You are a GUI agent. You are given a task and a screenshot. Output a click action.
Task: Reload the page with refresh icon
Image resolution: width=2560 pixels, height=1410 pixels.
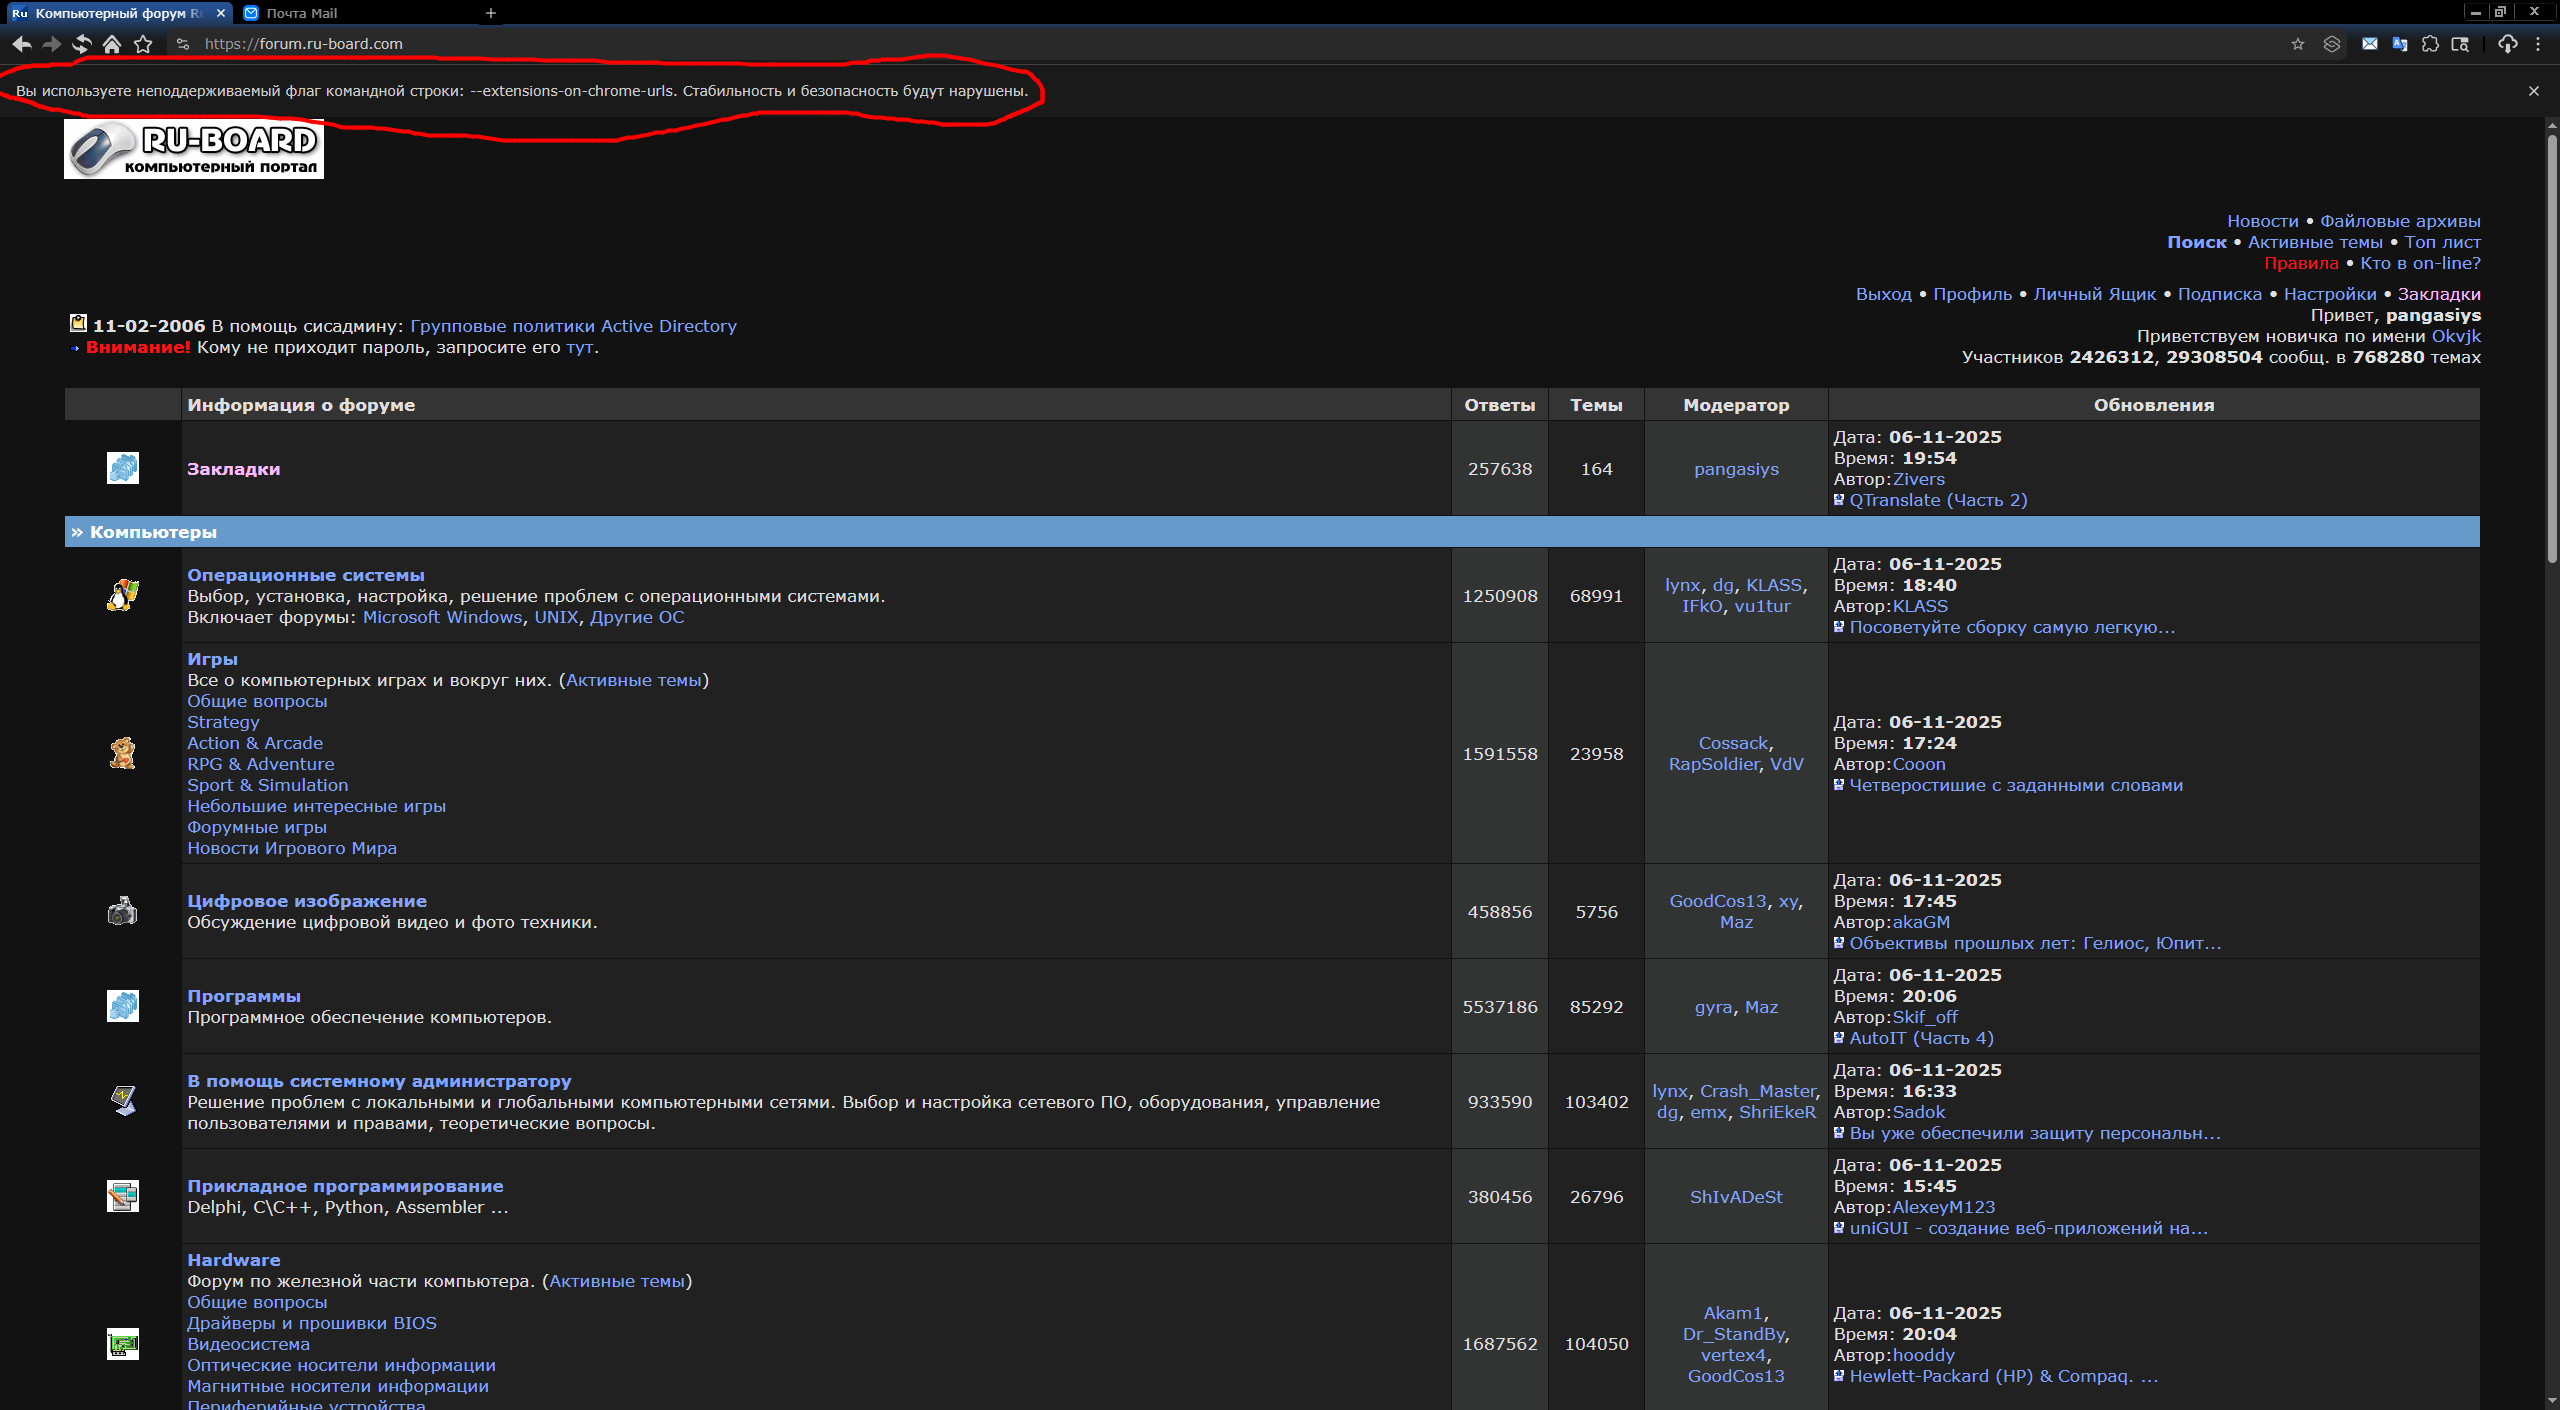pos(82,44)
